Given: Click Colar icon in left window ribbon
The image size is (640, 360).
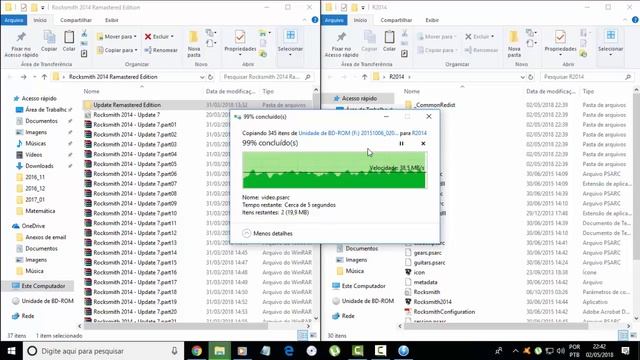Looking at the screenshot, I should (69, 41).
